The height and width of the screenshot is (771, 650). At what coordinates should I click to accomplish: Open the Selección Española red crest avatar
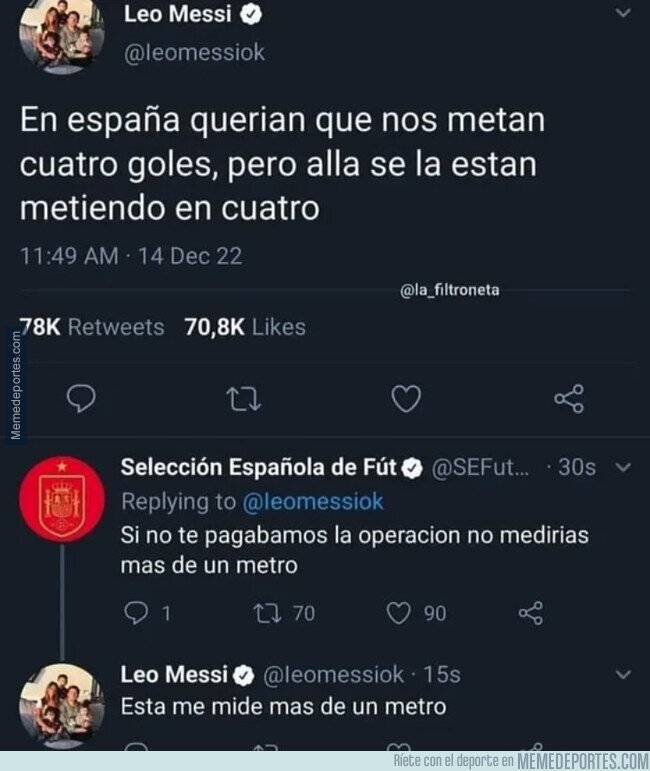point(62,497)
